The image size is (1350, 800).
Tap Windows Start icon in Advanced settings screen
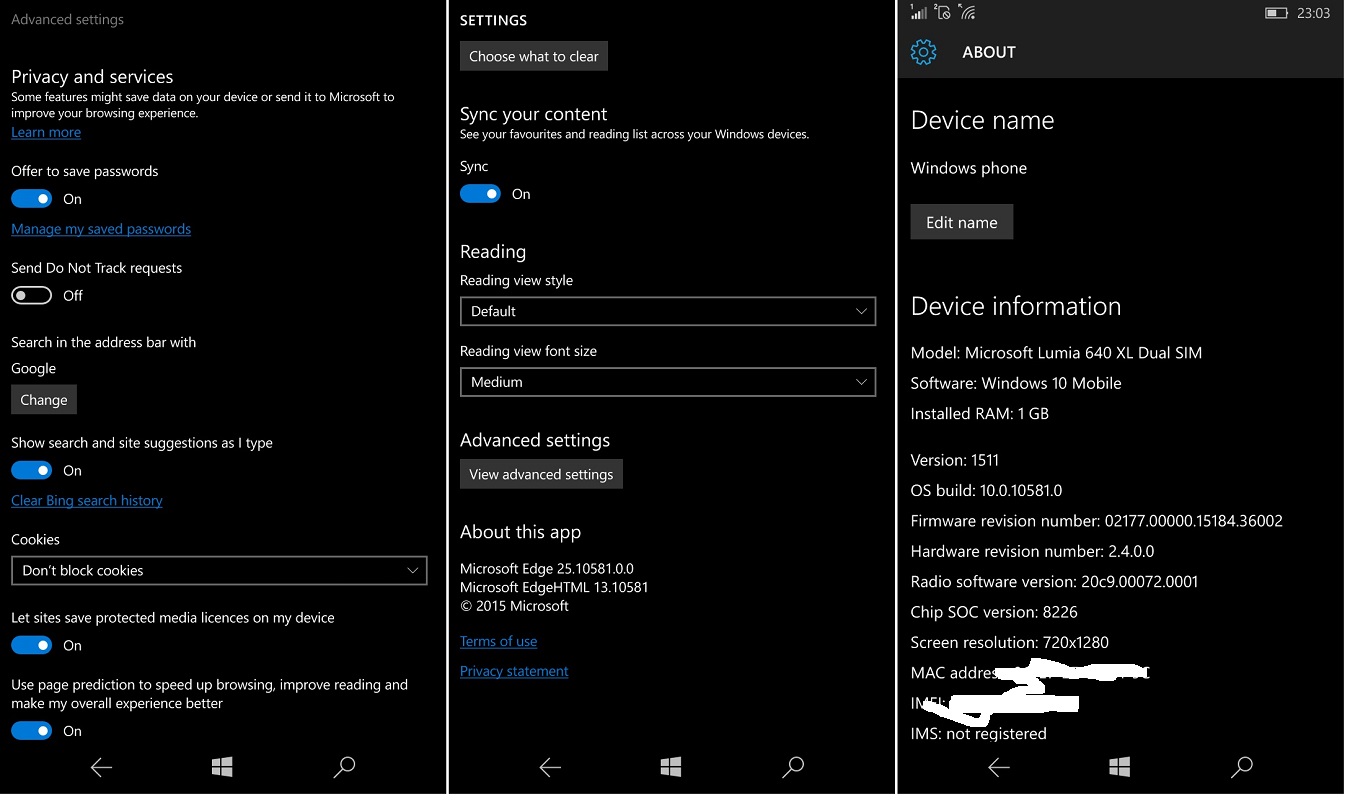click(x=222, y=767)
